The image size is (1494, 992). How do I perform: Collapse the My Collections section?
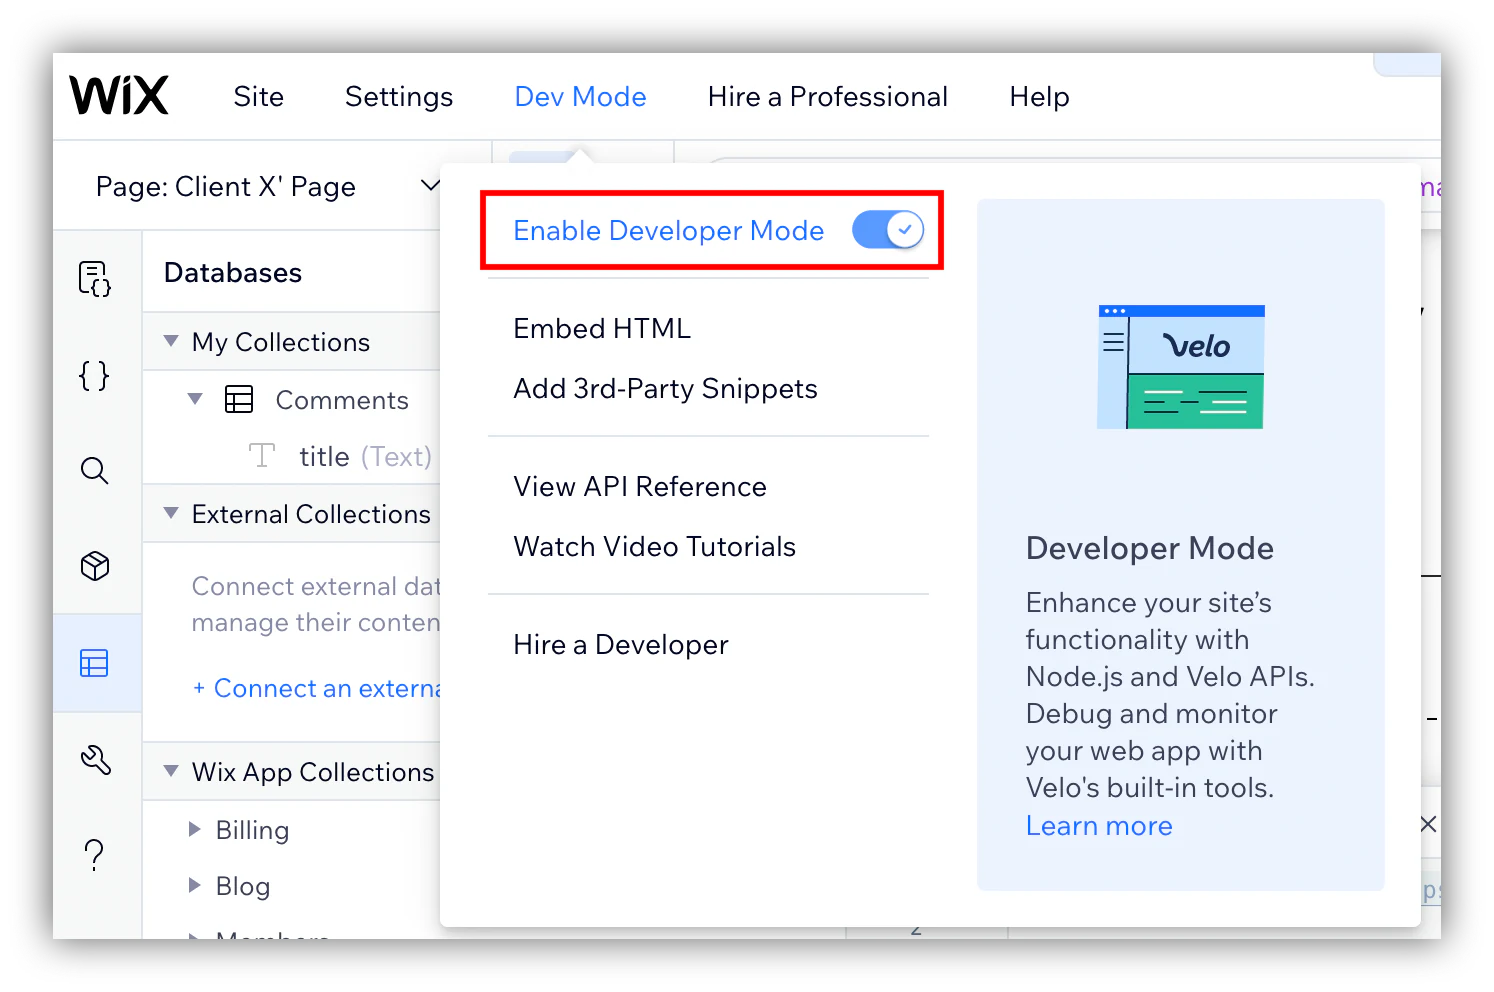[x=171, y=342]
